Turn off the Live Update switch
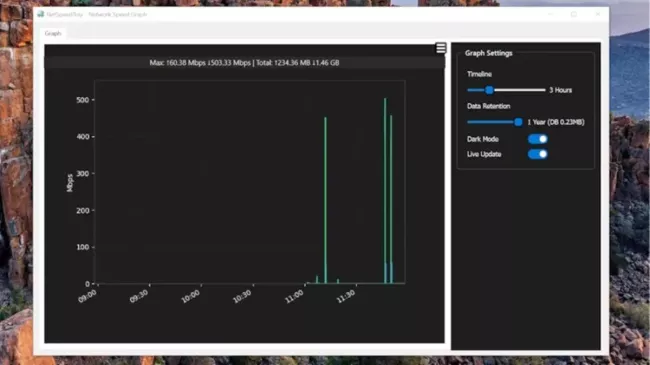This screenshot has height=365, width=650. click(538, 154)
